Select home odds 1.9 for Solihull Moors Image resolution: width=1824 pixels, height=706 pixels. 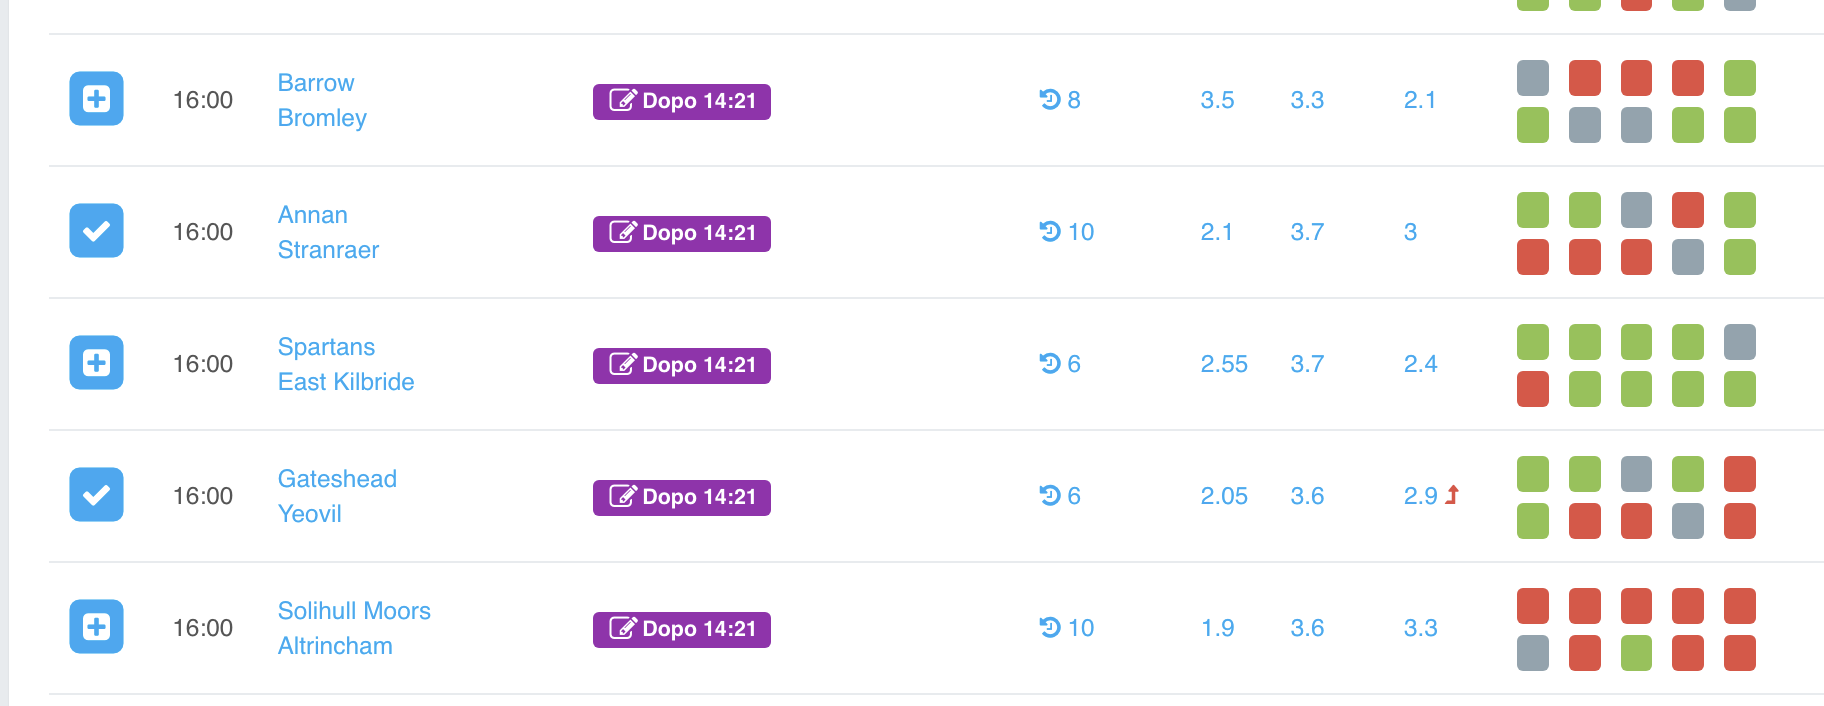(x=1217, y=628)
